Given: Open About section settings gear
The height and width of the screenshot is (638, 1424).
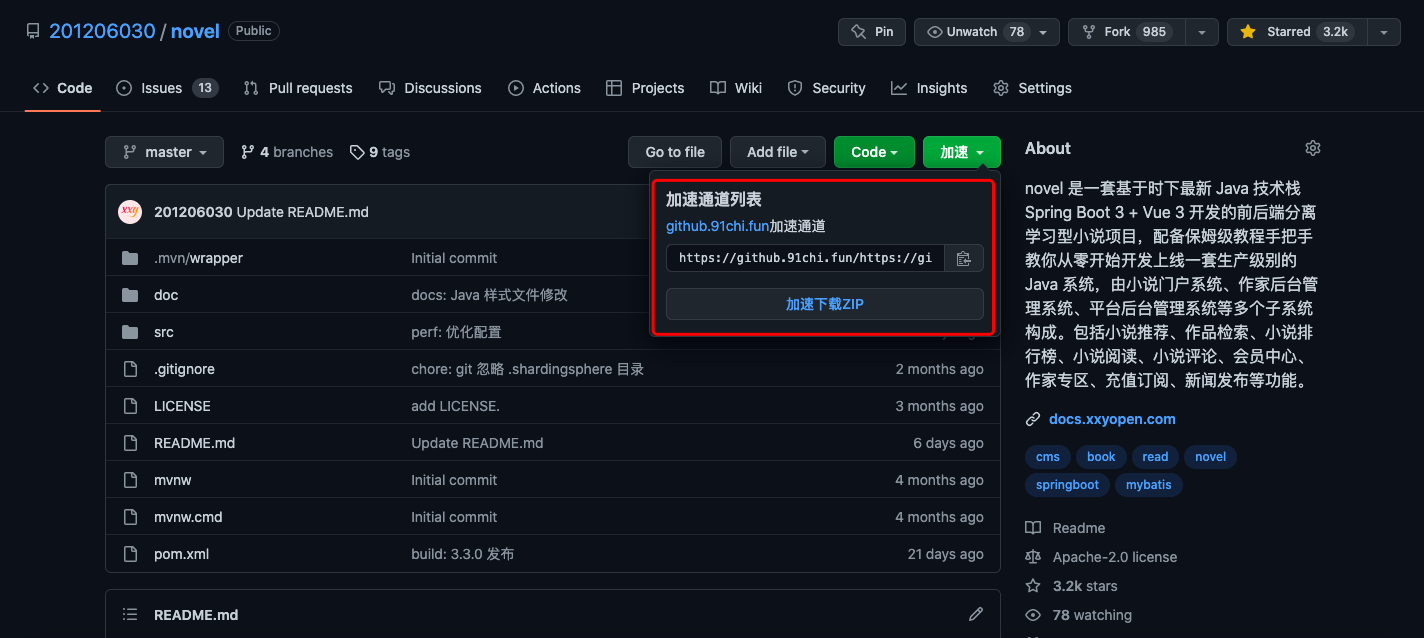Looking at the screenshot, I should (x=1313, y=148).
